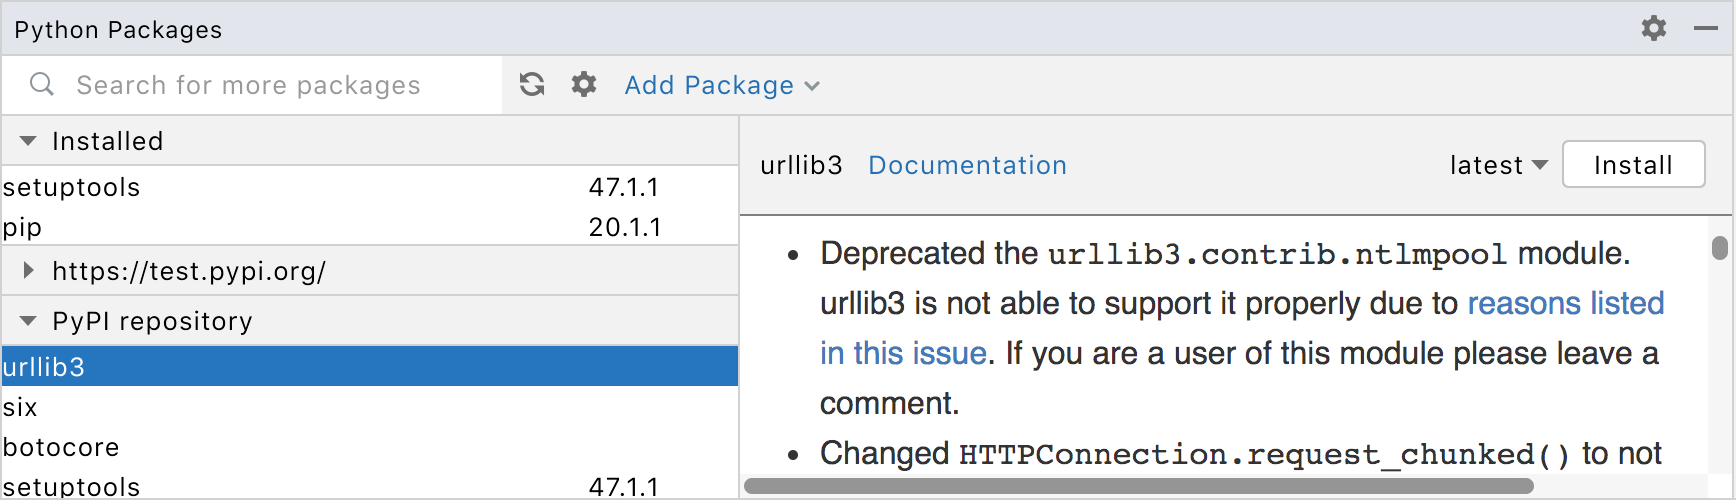Type in the Search for more packages field
This screenshot has height=500, width=1736.
250,85
